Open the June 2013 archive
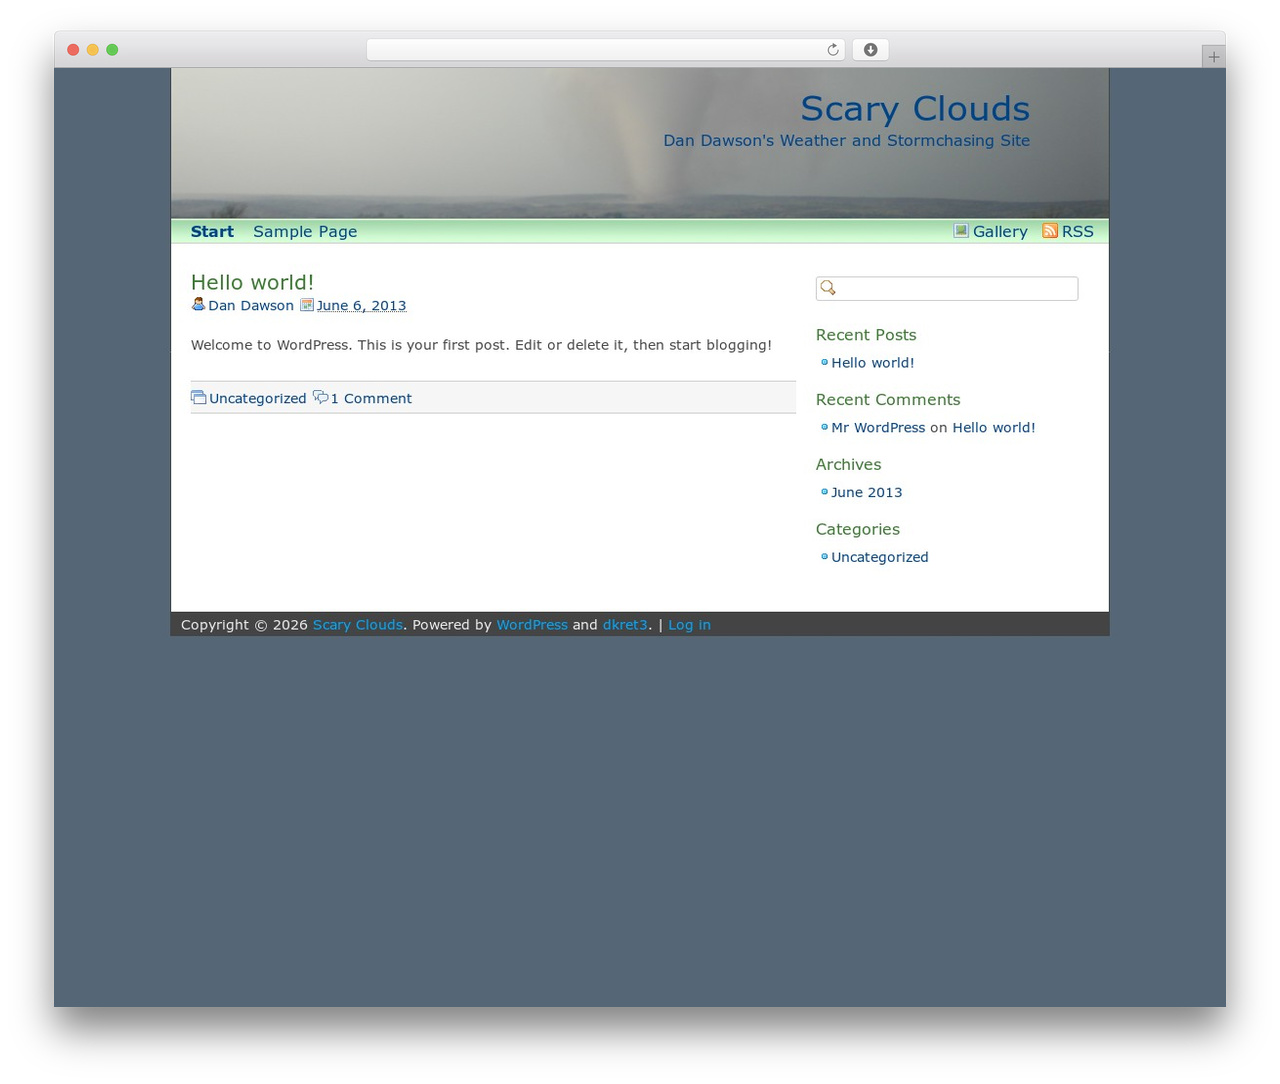This screenshot has width=1280, height=1084. click(x=867, y=492)
